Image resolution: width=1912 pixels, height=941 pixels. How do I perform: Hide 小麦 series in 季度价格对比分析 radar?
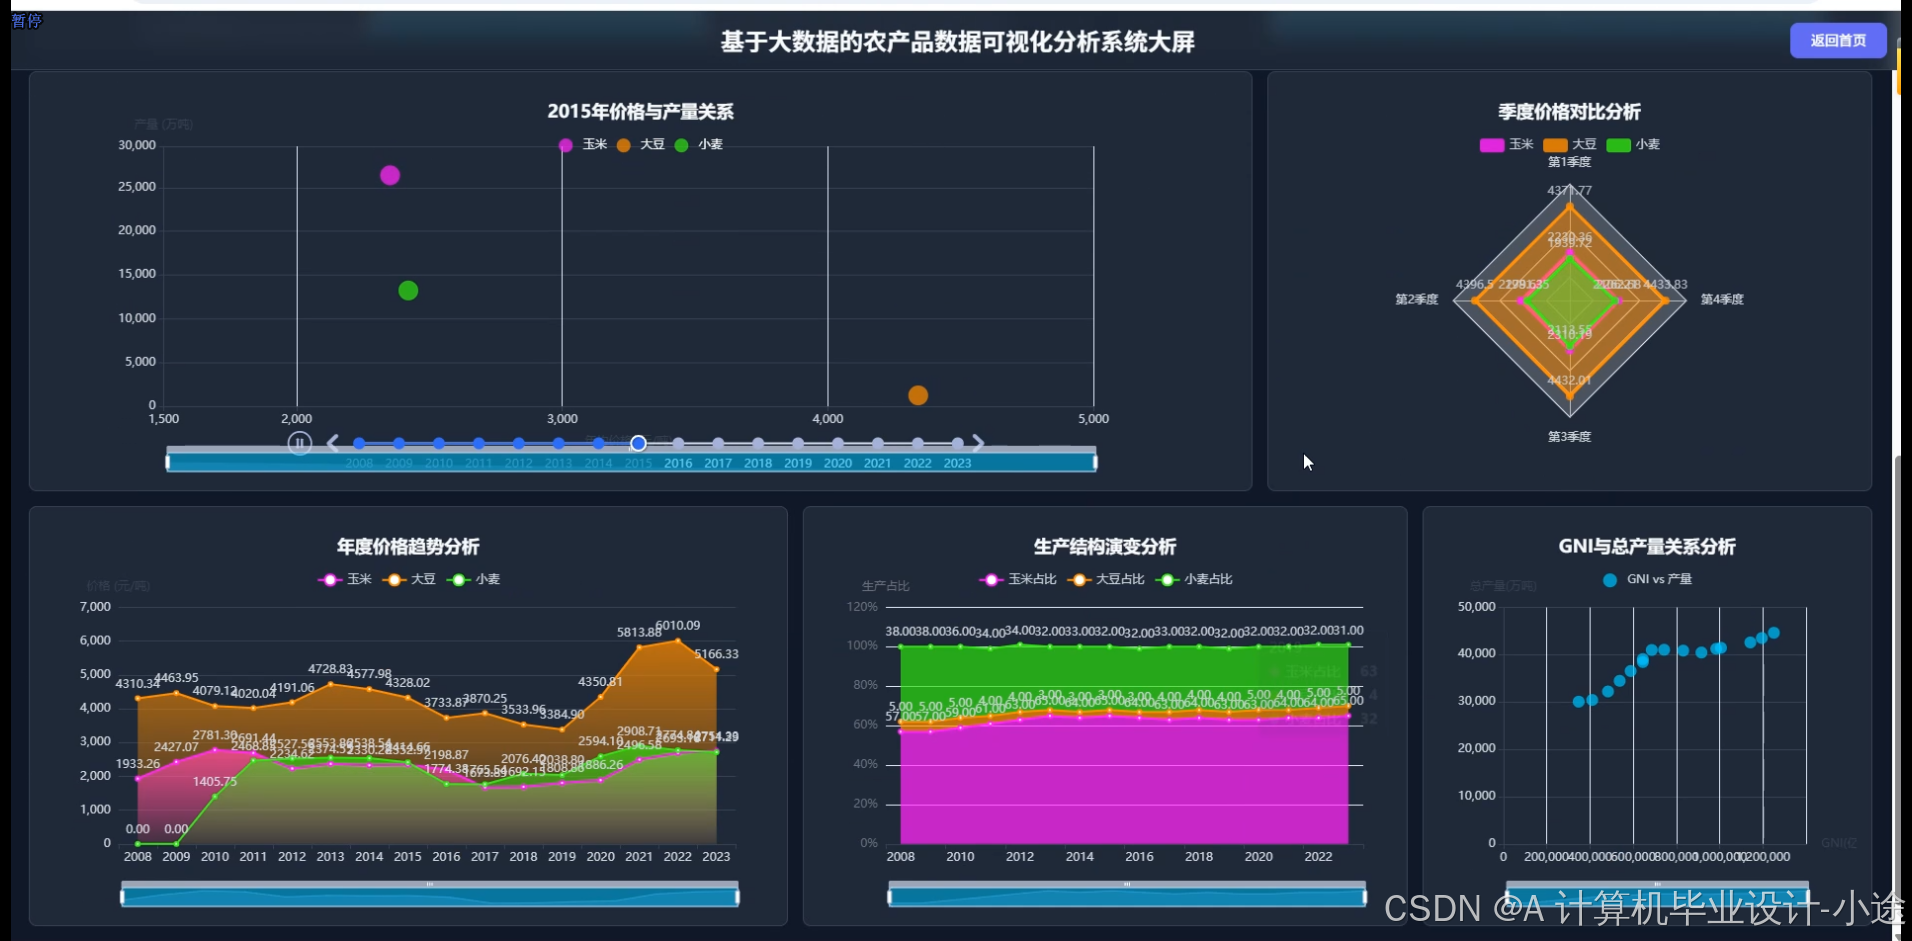pyautogui.click(x=1632, y=144)
